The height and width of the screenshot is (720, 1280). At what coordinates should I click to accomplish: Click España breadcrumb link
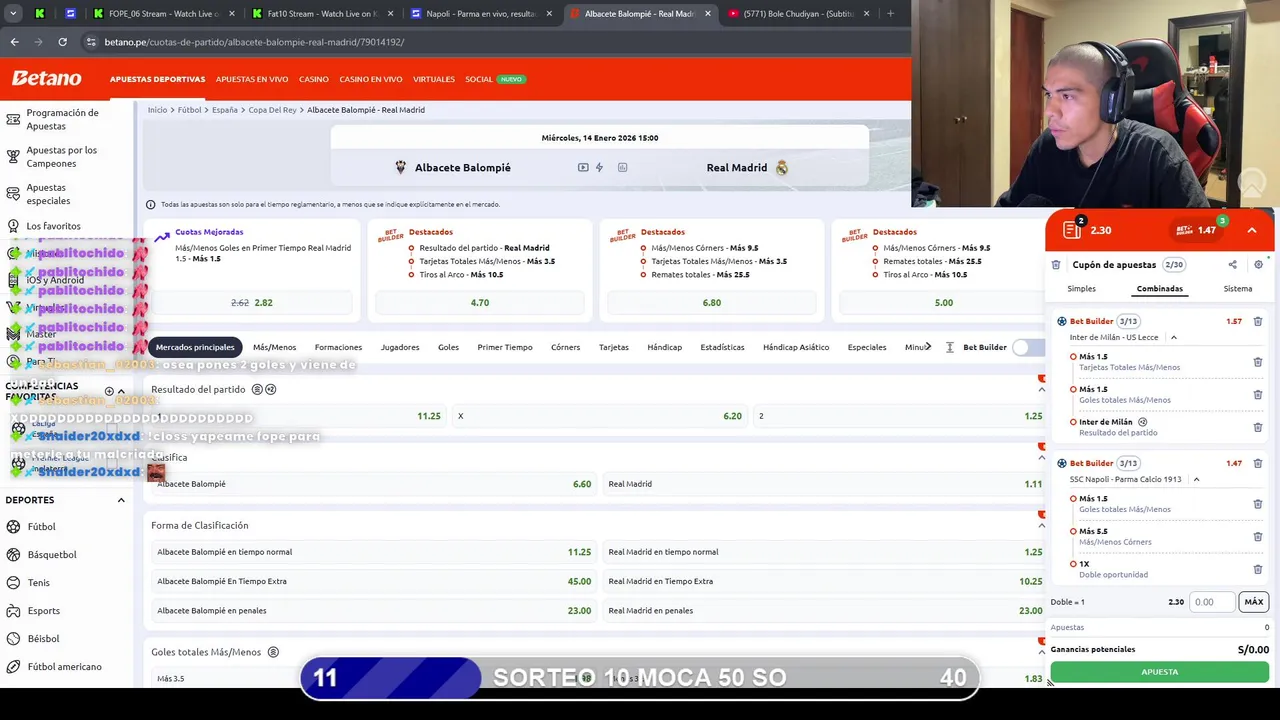224,110
